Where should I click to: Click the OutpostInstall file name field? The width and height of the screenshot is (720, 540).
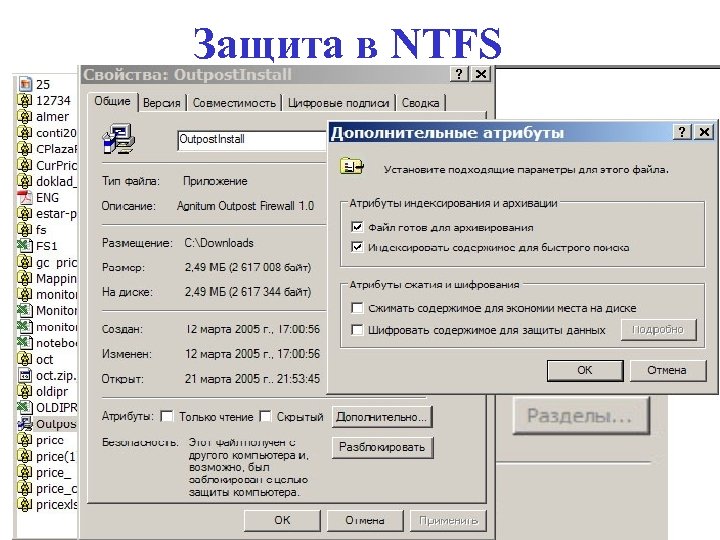pos(252,140)
